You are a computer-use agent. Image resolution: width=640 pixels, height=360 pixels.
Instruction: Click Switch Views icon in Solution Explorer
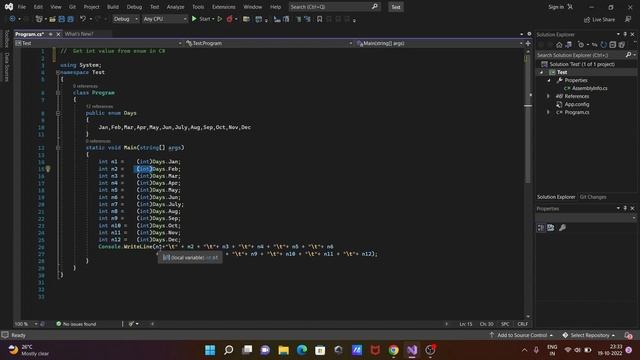[x=568, y=45]
